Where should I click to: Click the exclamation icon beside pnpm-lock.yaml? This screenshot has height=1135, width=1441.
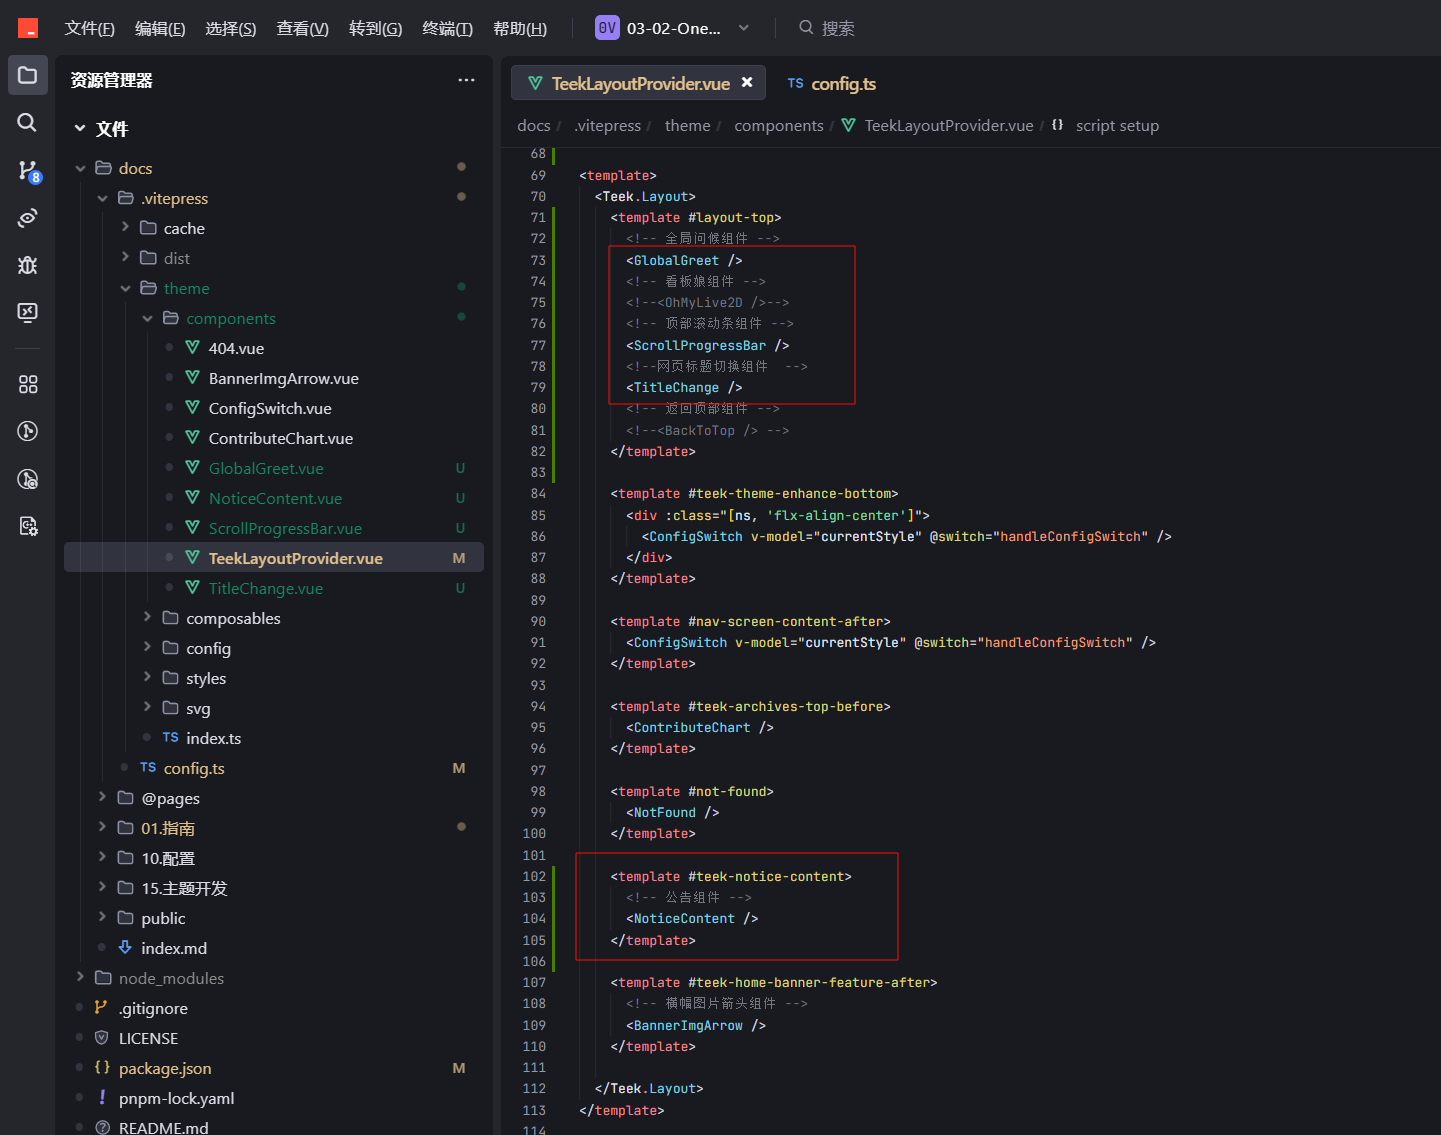pyautogui.click(x=101, y=1097)
